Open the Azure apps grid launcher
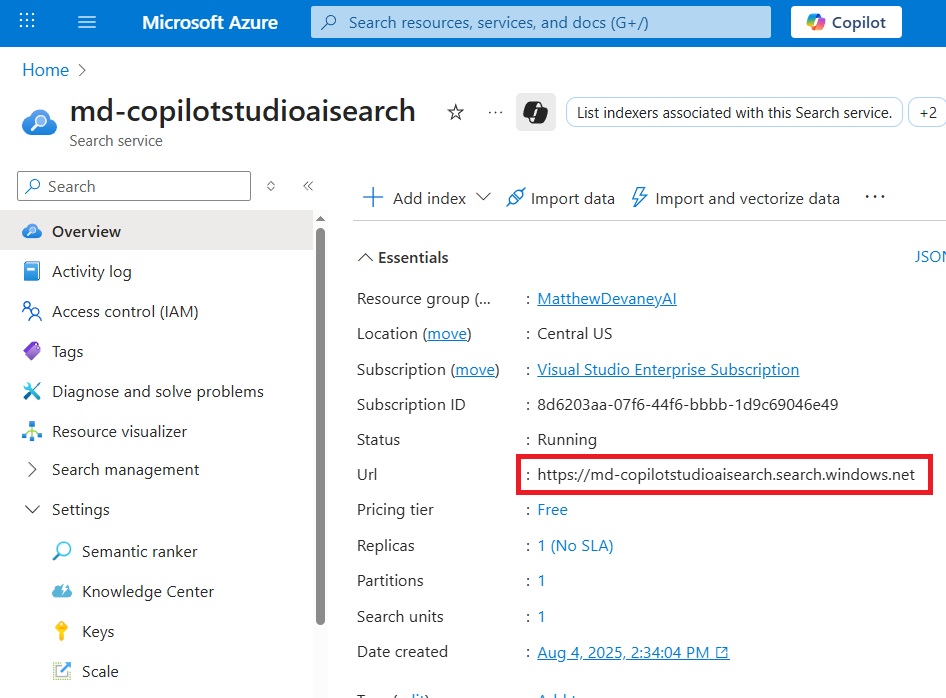The width and height of the screenshot is (946, 698). coord(27,22)
